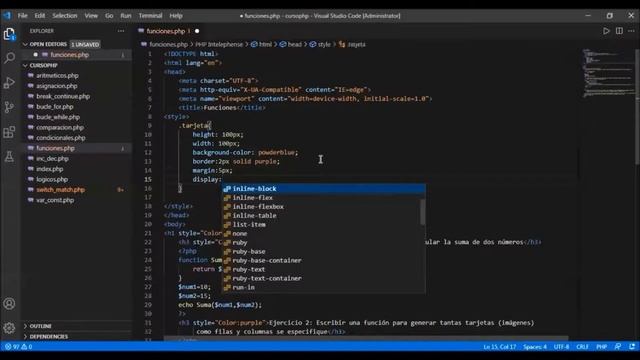Open Run and Debug view

pos(9,83)
